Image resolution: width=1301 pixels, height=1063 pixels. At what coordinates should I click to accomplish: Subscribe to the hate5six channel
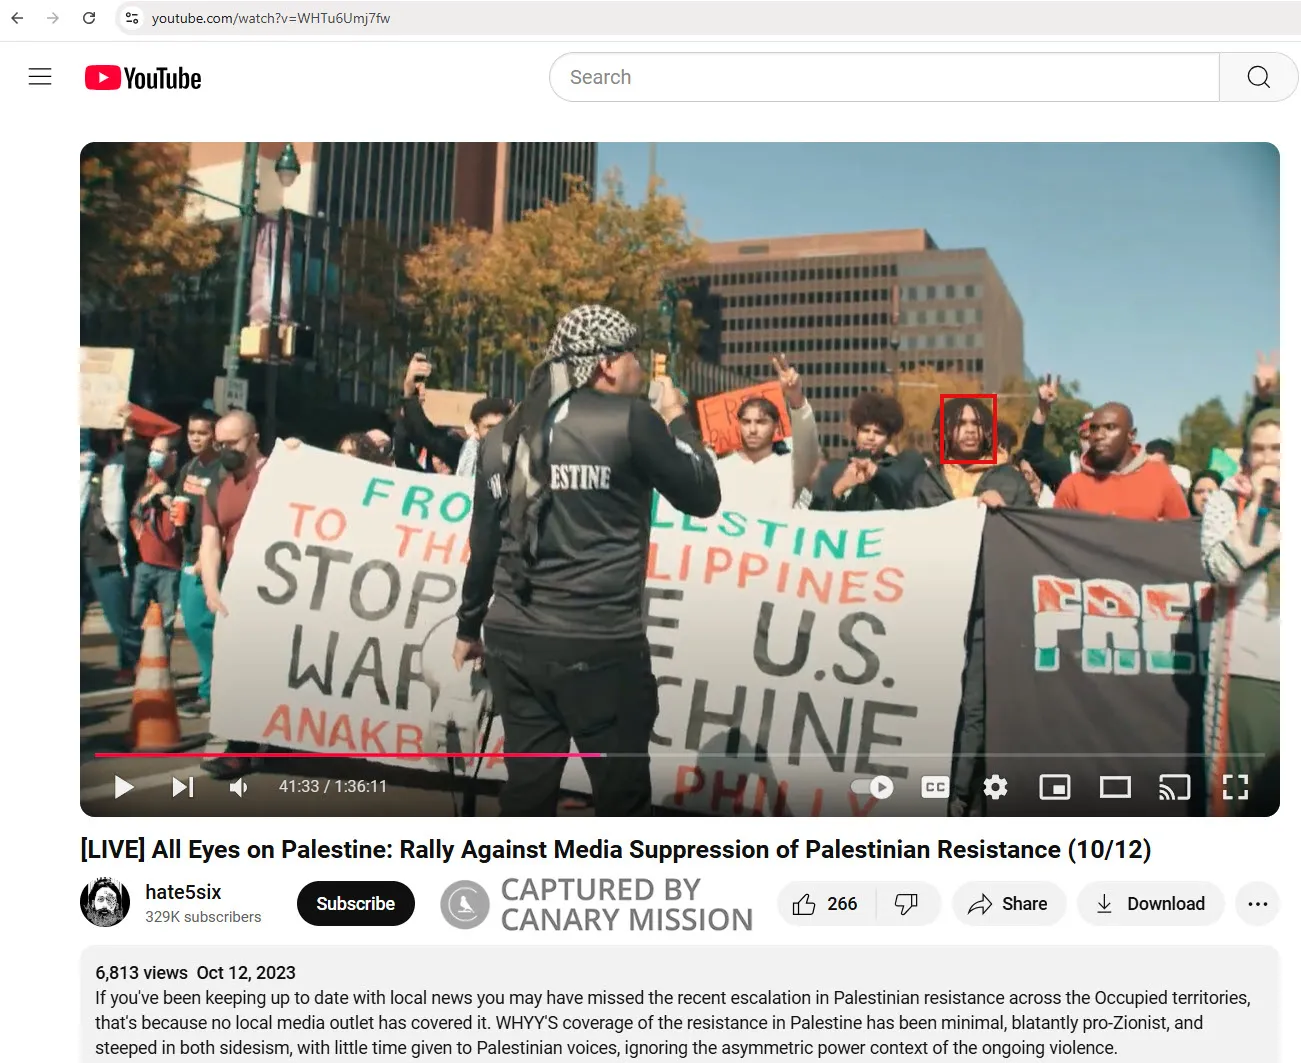(355, 904)
